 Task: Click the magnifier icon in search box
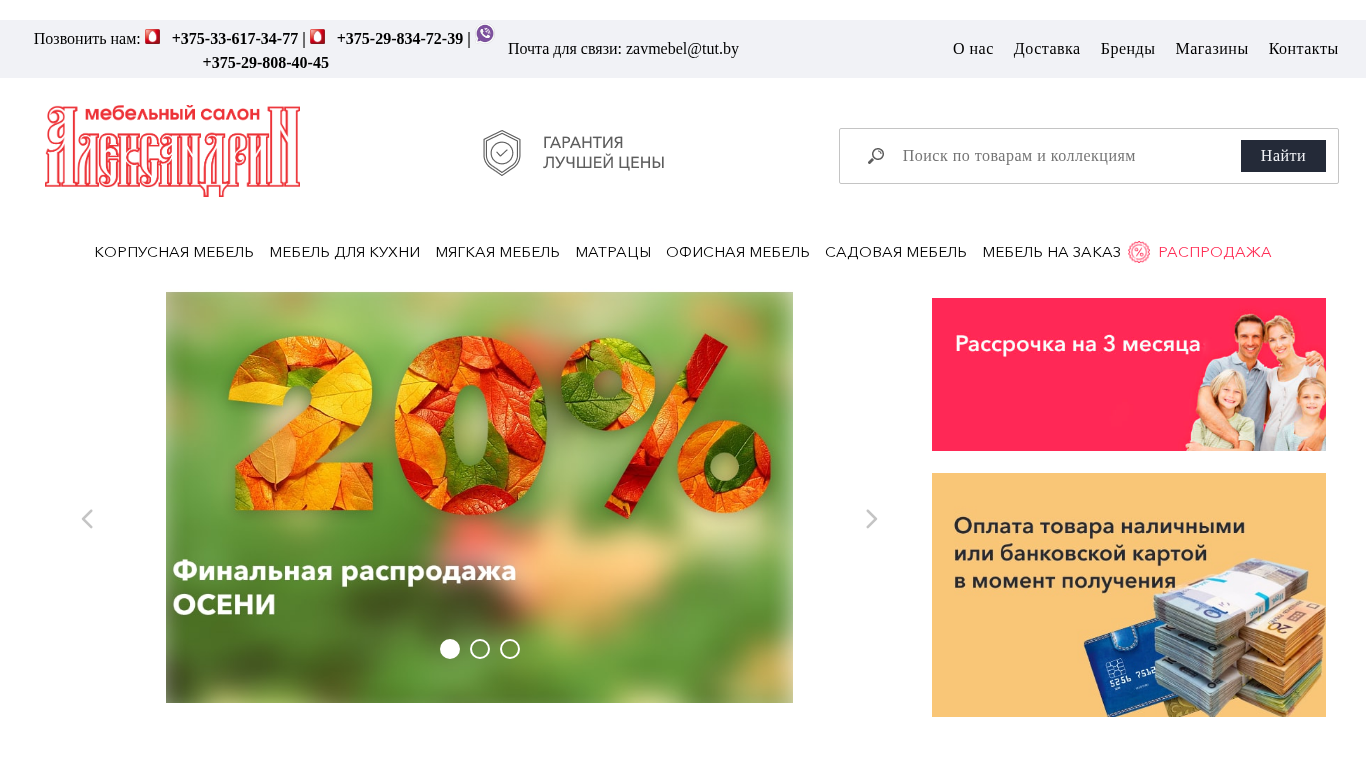click(x=876, y=156)
